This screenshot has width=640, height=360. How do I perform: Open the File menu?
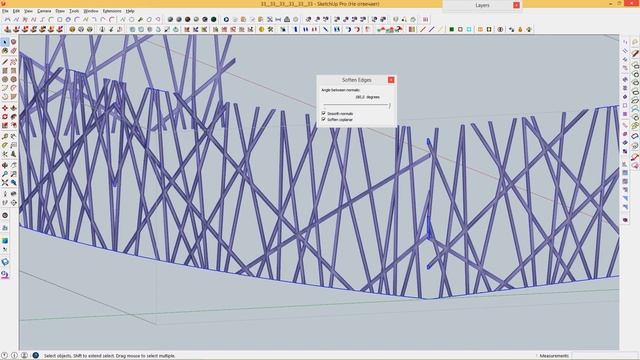5,11
